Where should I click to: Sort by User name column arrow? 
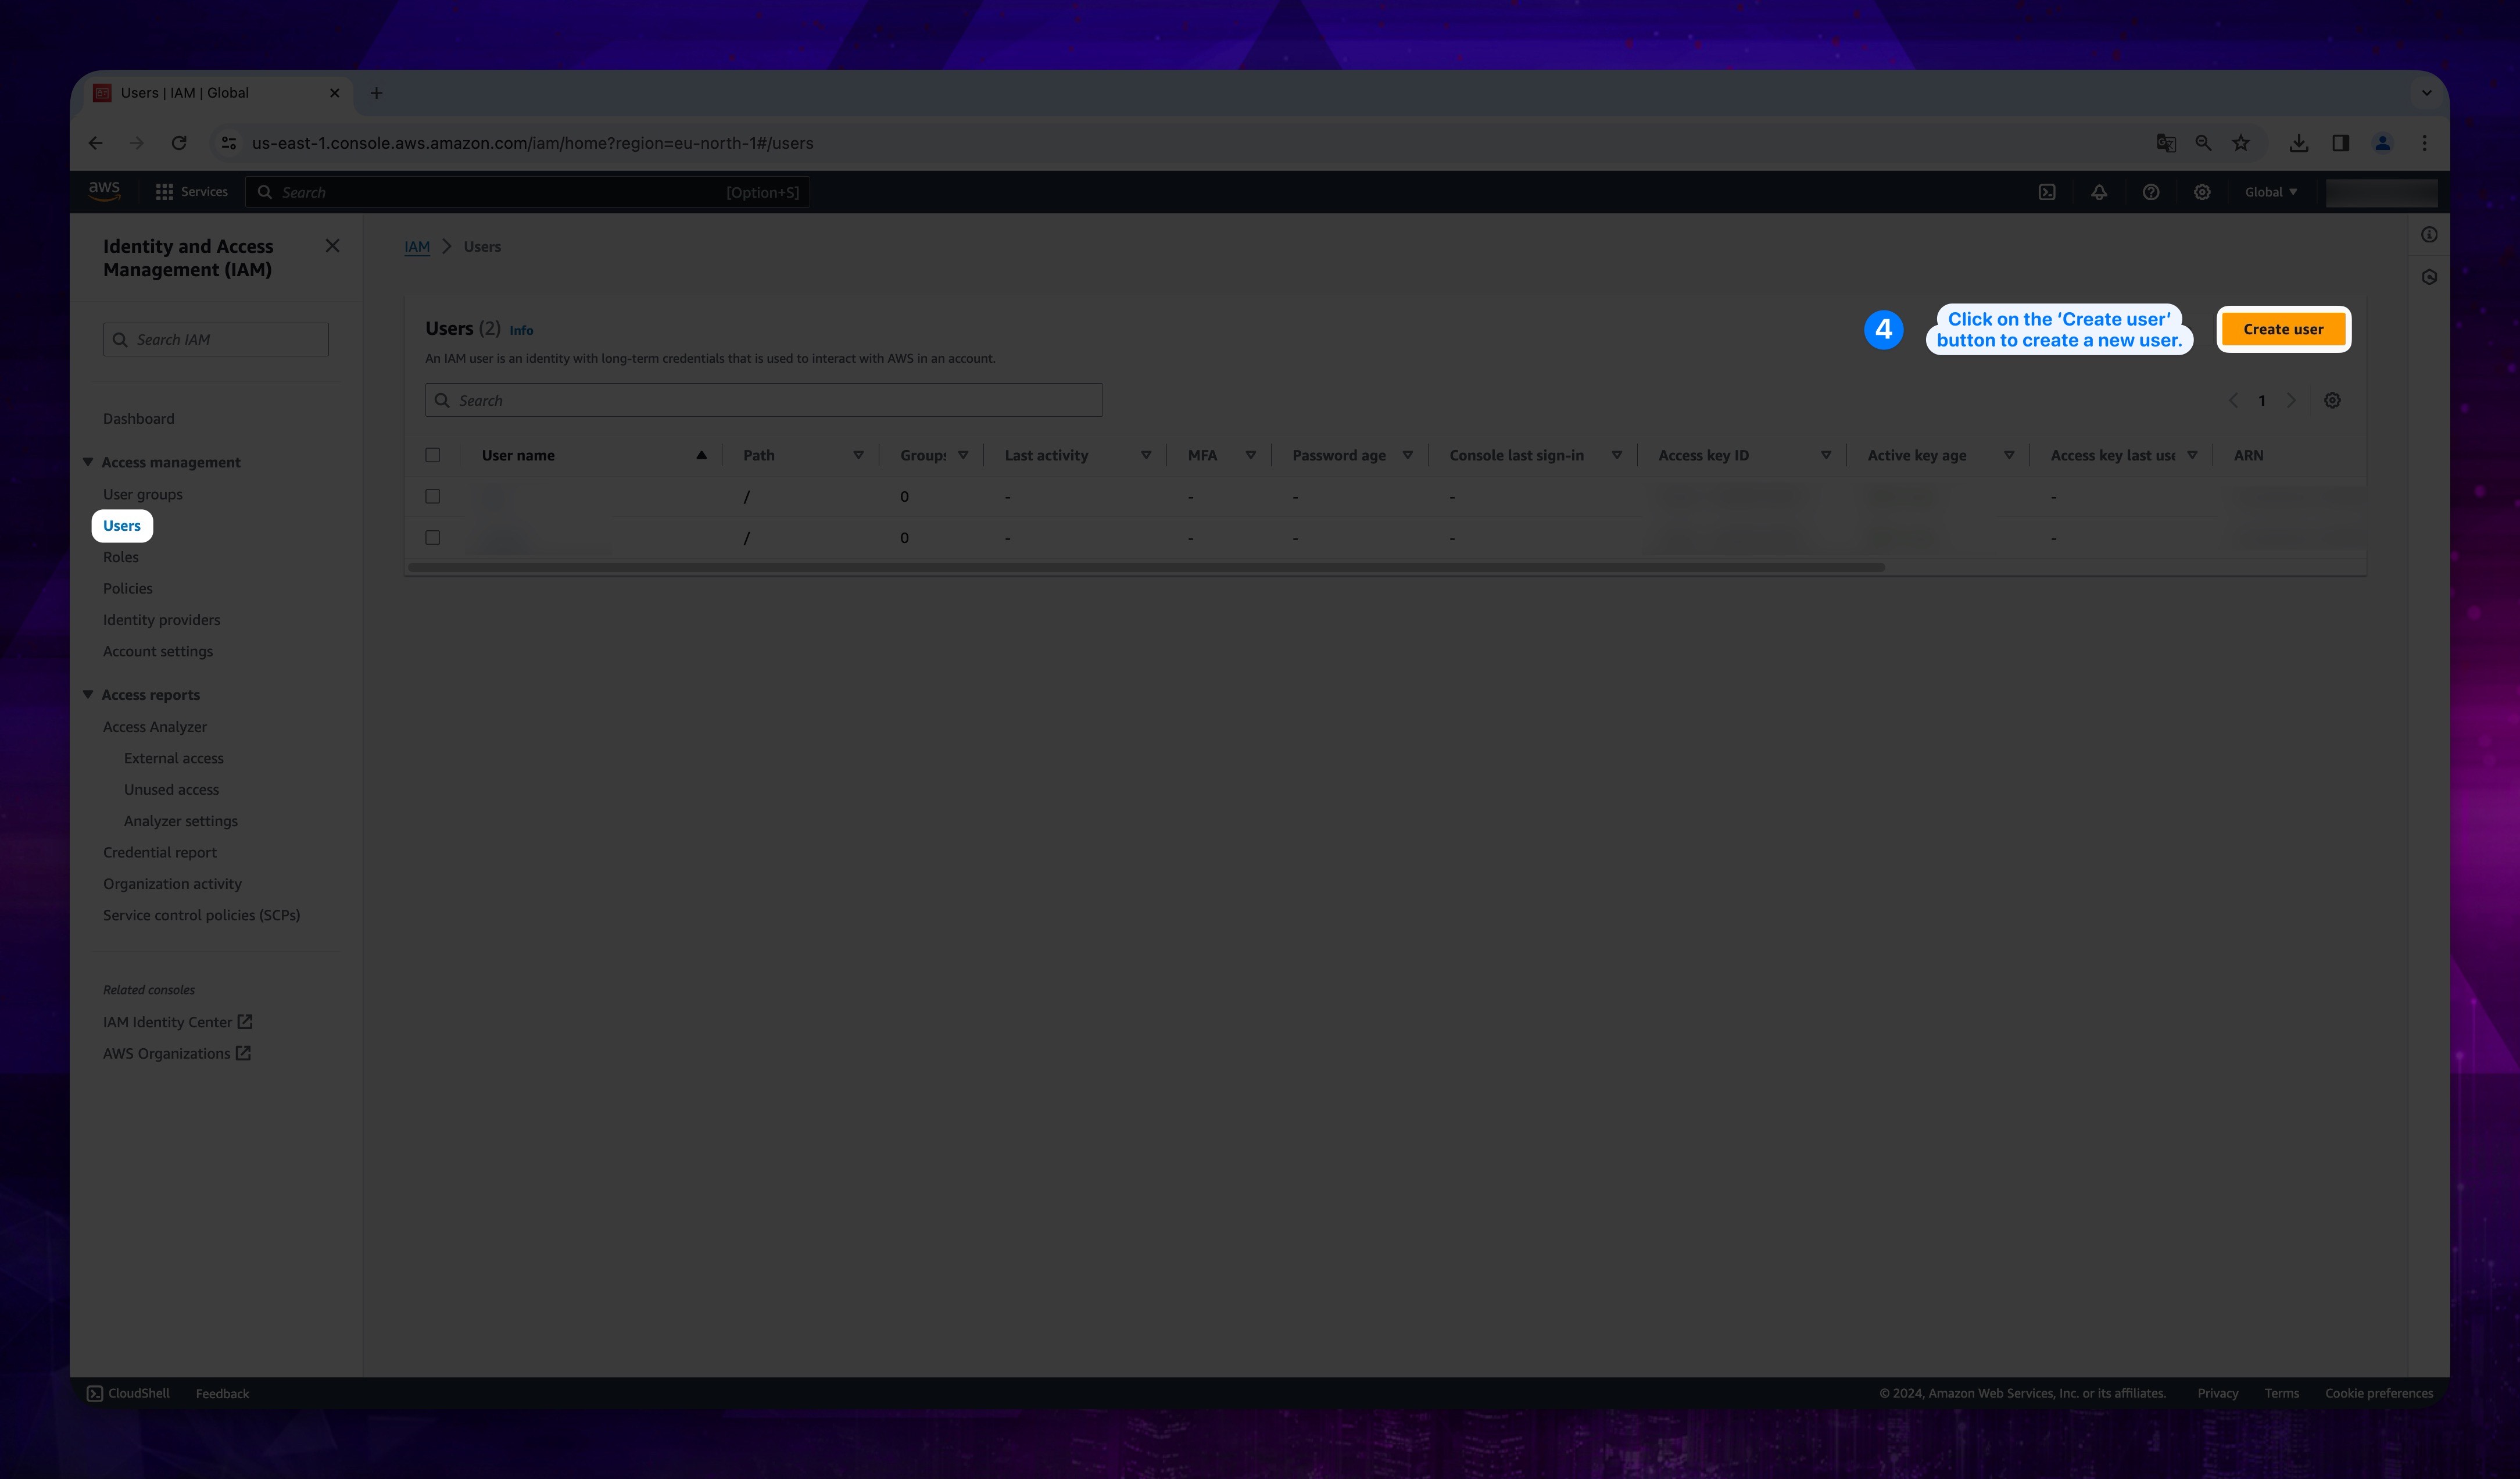pos(701,455)
